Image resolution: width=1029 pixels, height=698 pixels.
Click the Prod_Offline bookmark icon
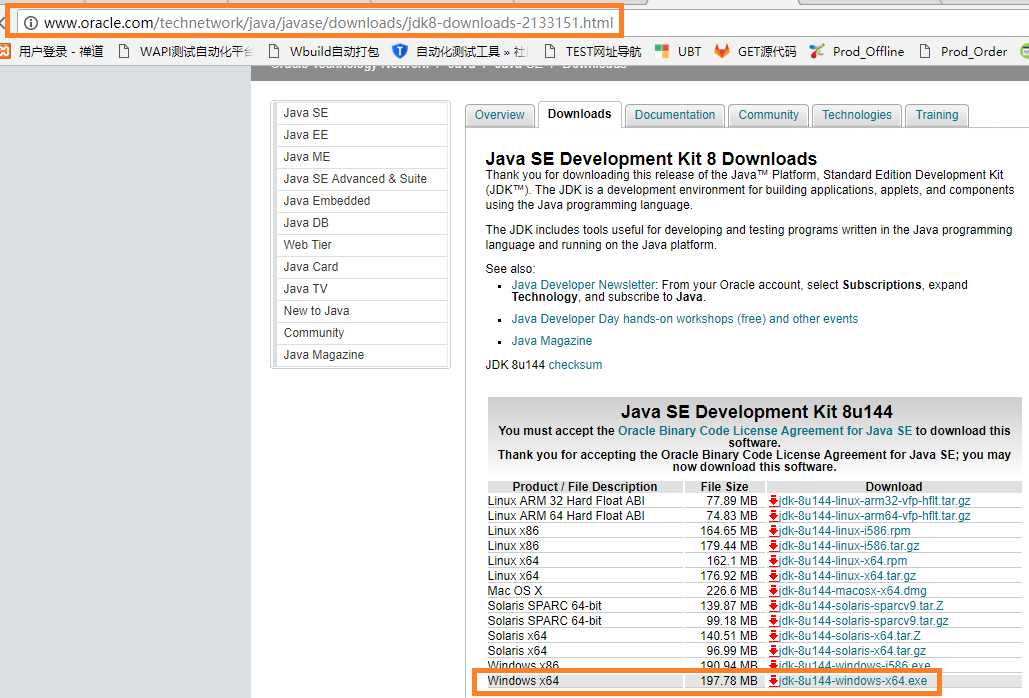[816, 51]
